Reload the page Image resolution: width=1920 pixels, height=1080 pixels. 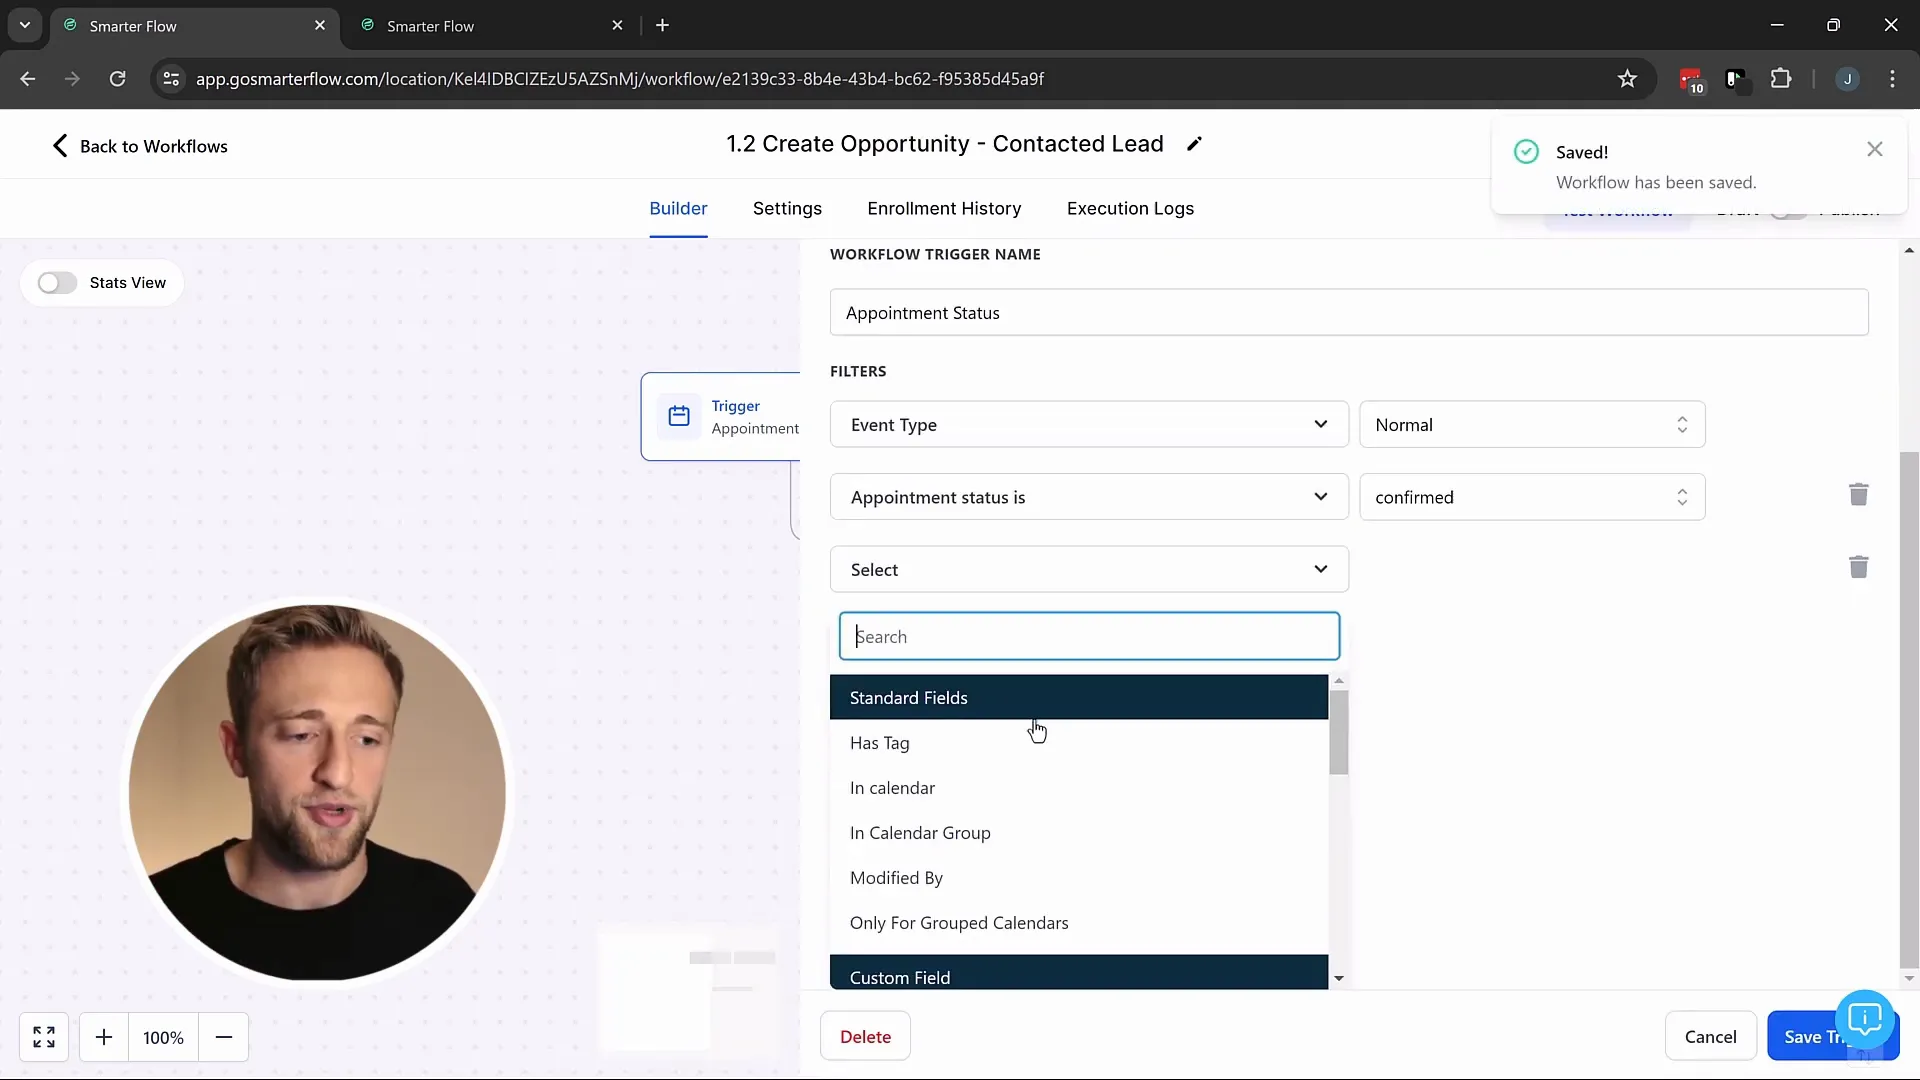tap(118, 79)
